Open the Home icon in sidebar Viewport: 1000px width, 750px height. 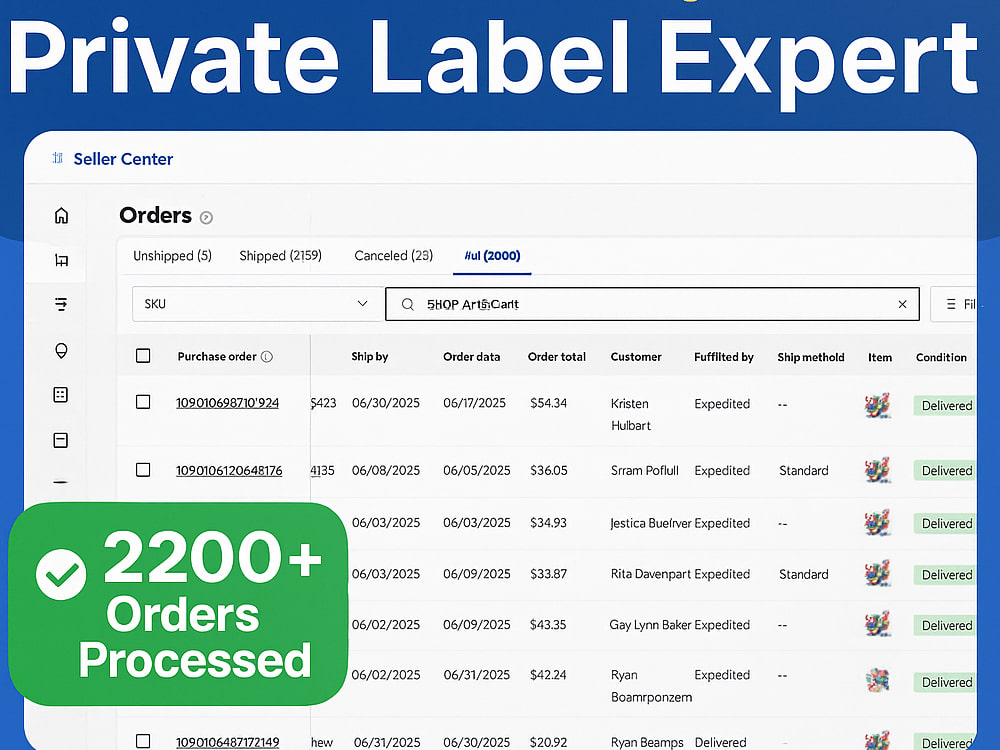click(x=61, y=216)
